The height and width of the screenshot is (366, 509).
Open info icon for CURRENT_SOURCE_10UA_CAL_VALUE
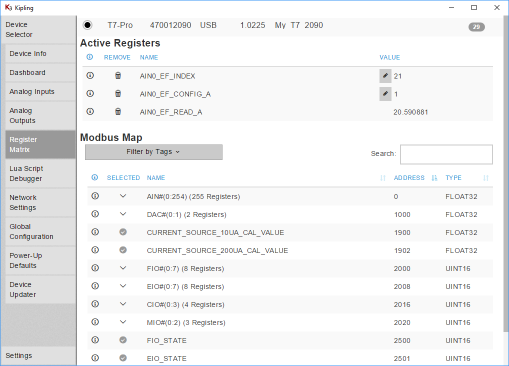coord(95,232)
